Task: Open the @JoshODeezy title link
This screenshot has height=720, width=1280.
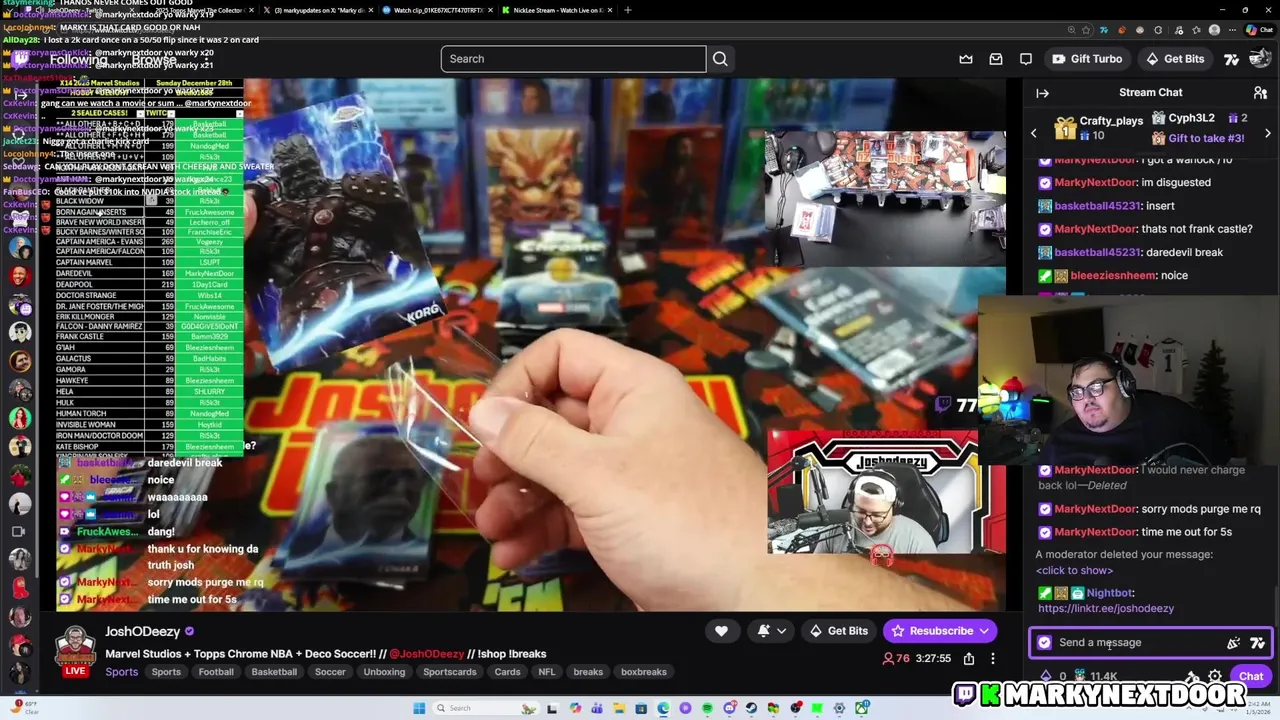Action: point(426,654)
